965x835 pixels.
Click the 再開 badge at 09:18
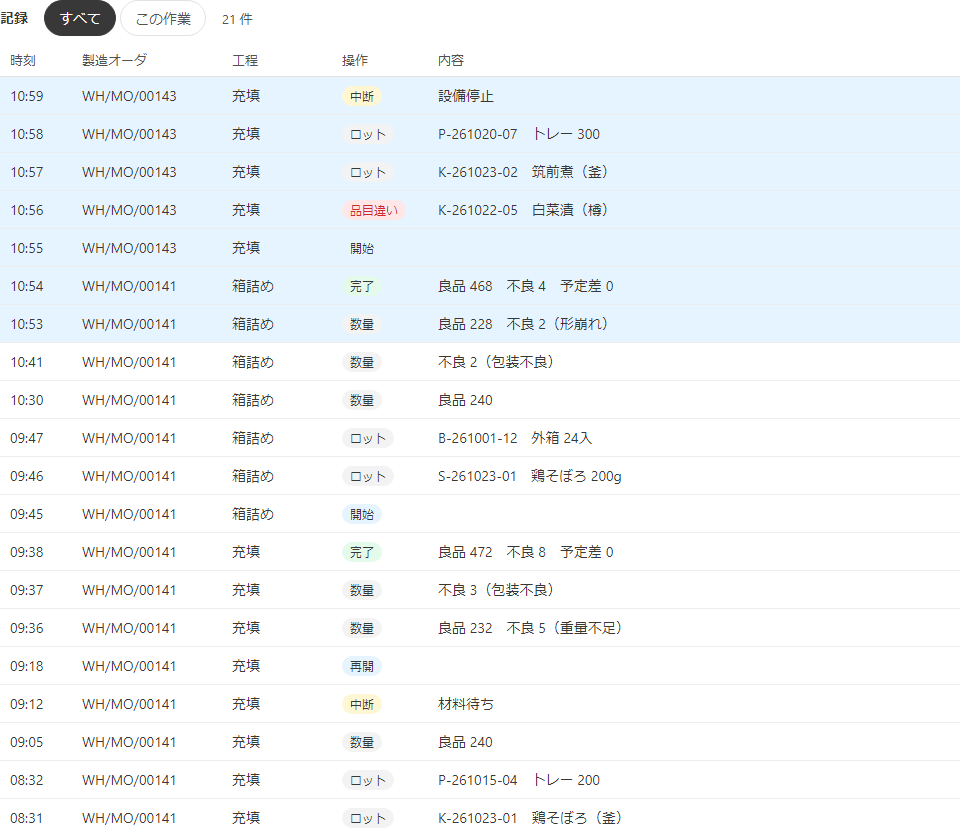coord(362,666)
